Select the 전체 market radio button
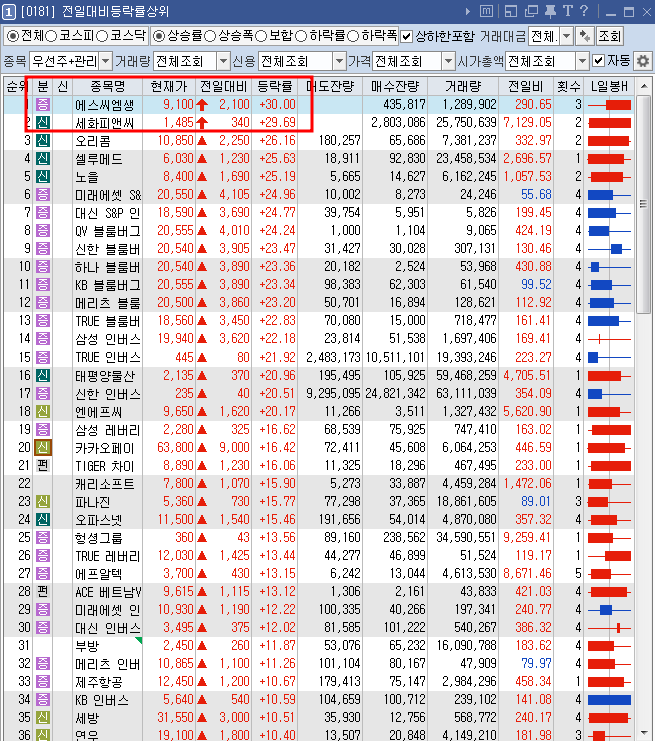Image resolution: width=655 pixels, height=741 pixels. coord(13,36)
